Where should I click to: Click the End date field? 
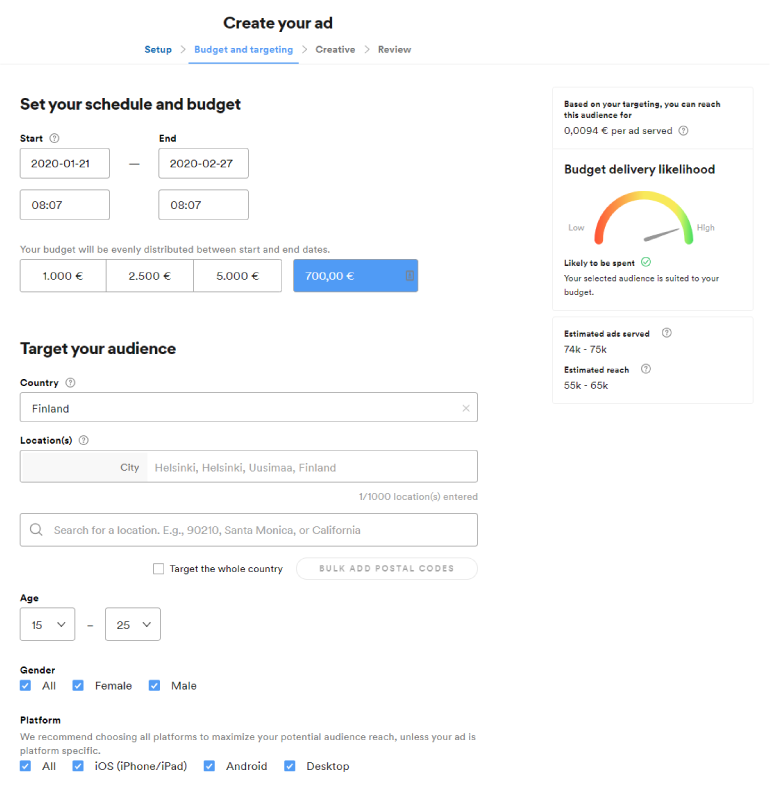[203, 163]
